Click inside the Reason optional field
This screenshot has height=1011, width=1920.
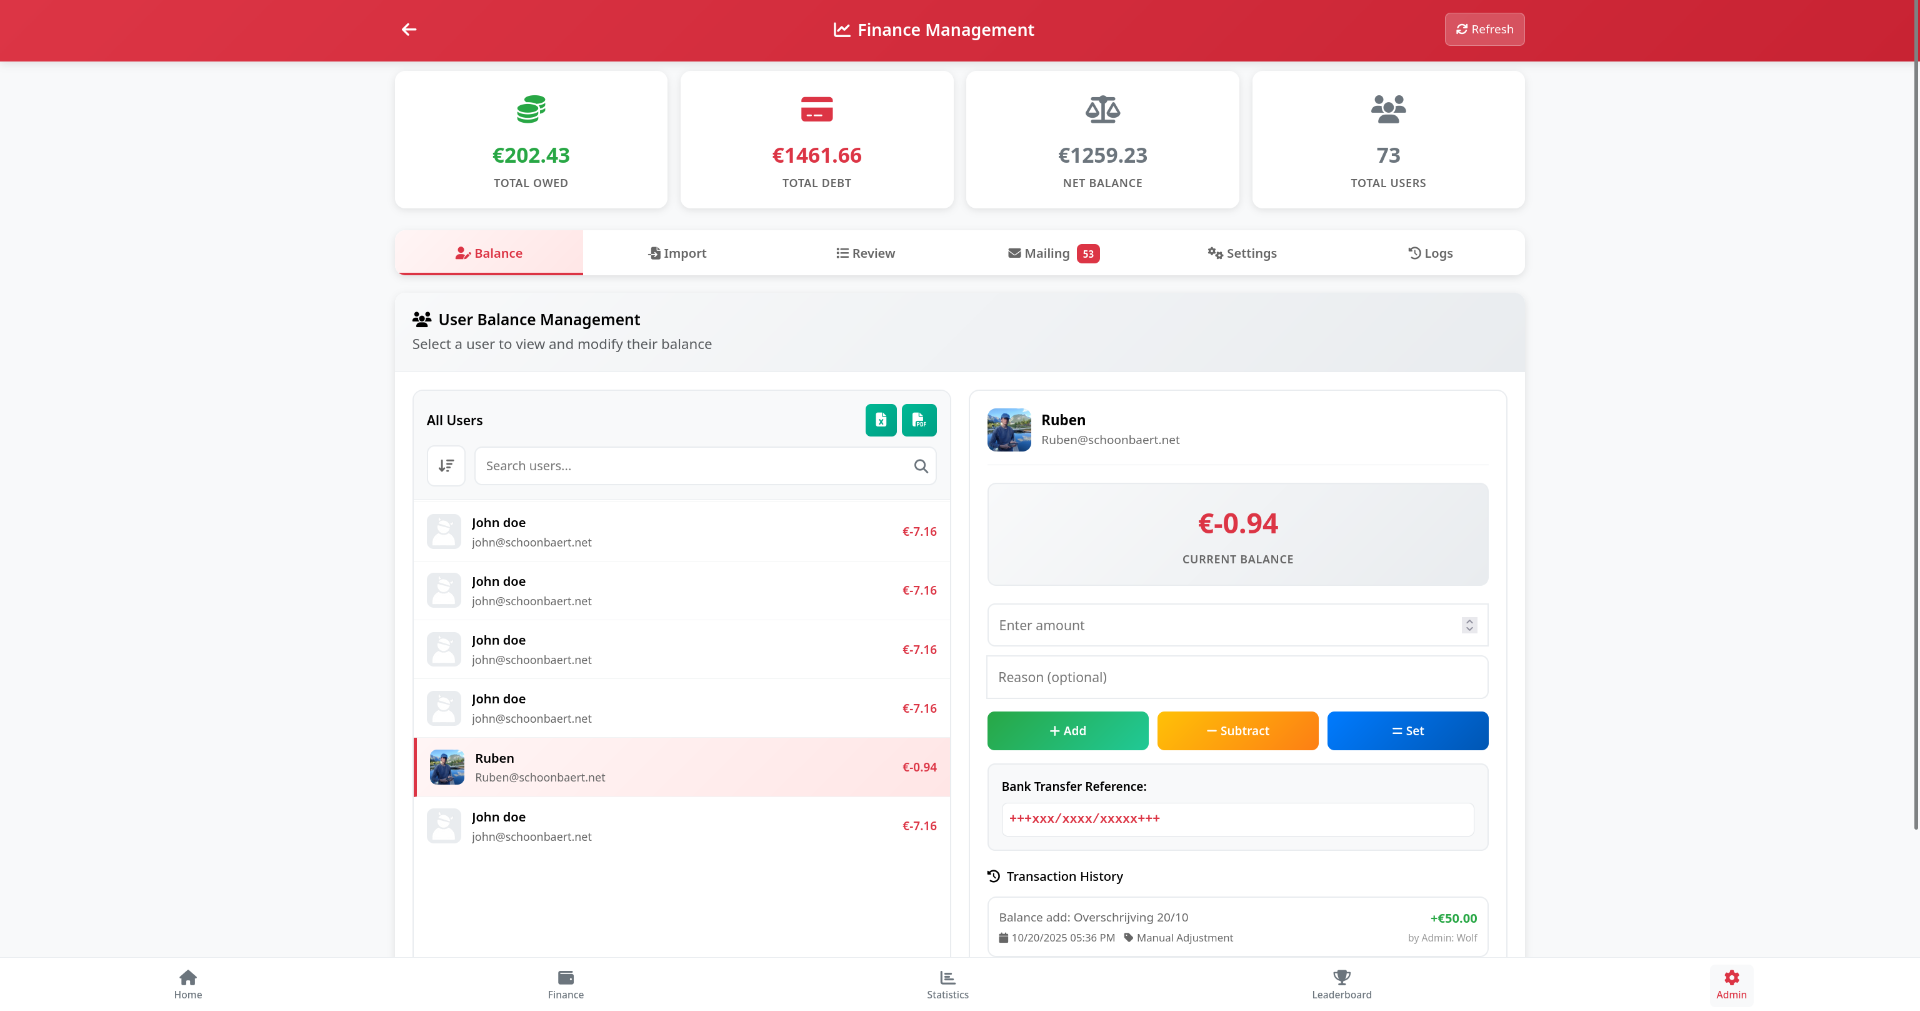(1237, 677)
